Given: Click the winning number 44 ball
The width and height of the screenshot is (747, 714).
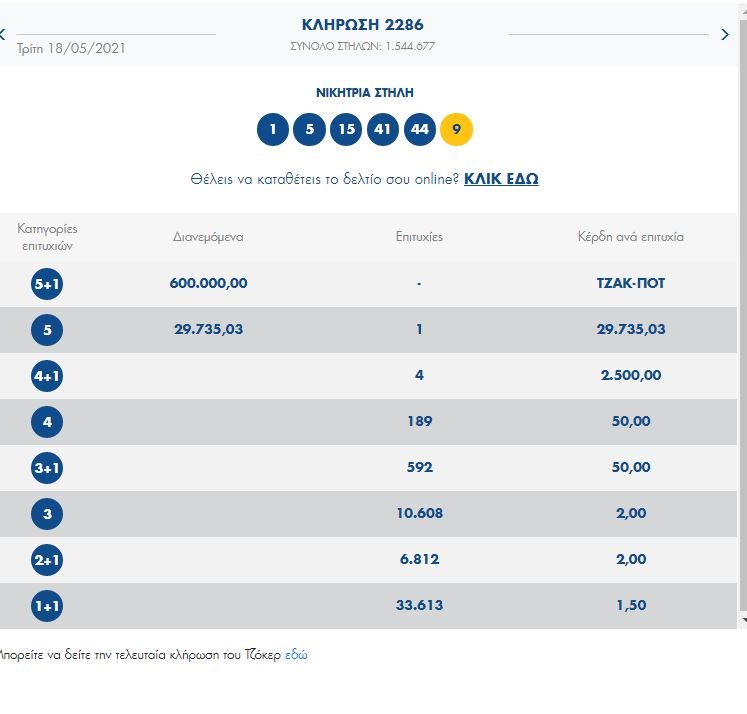Looking at the screenshot, I should point(419,129).
